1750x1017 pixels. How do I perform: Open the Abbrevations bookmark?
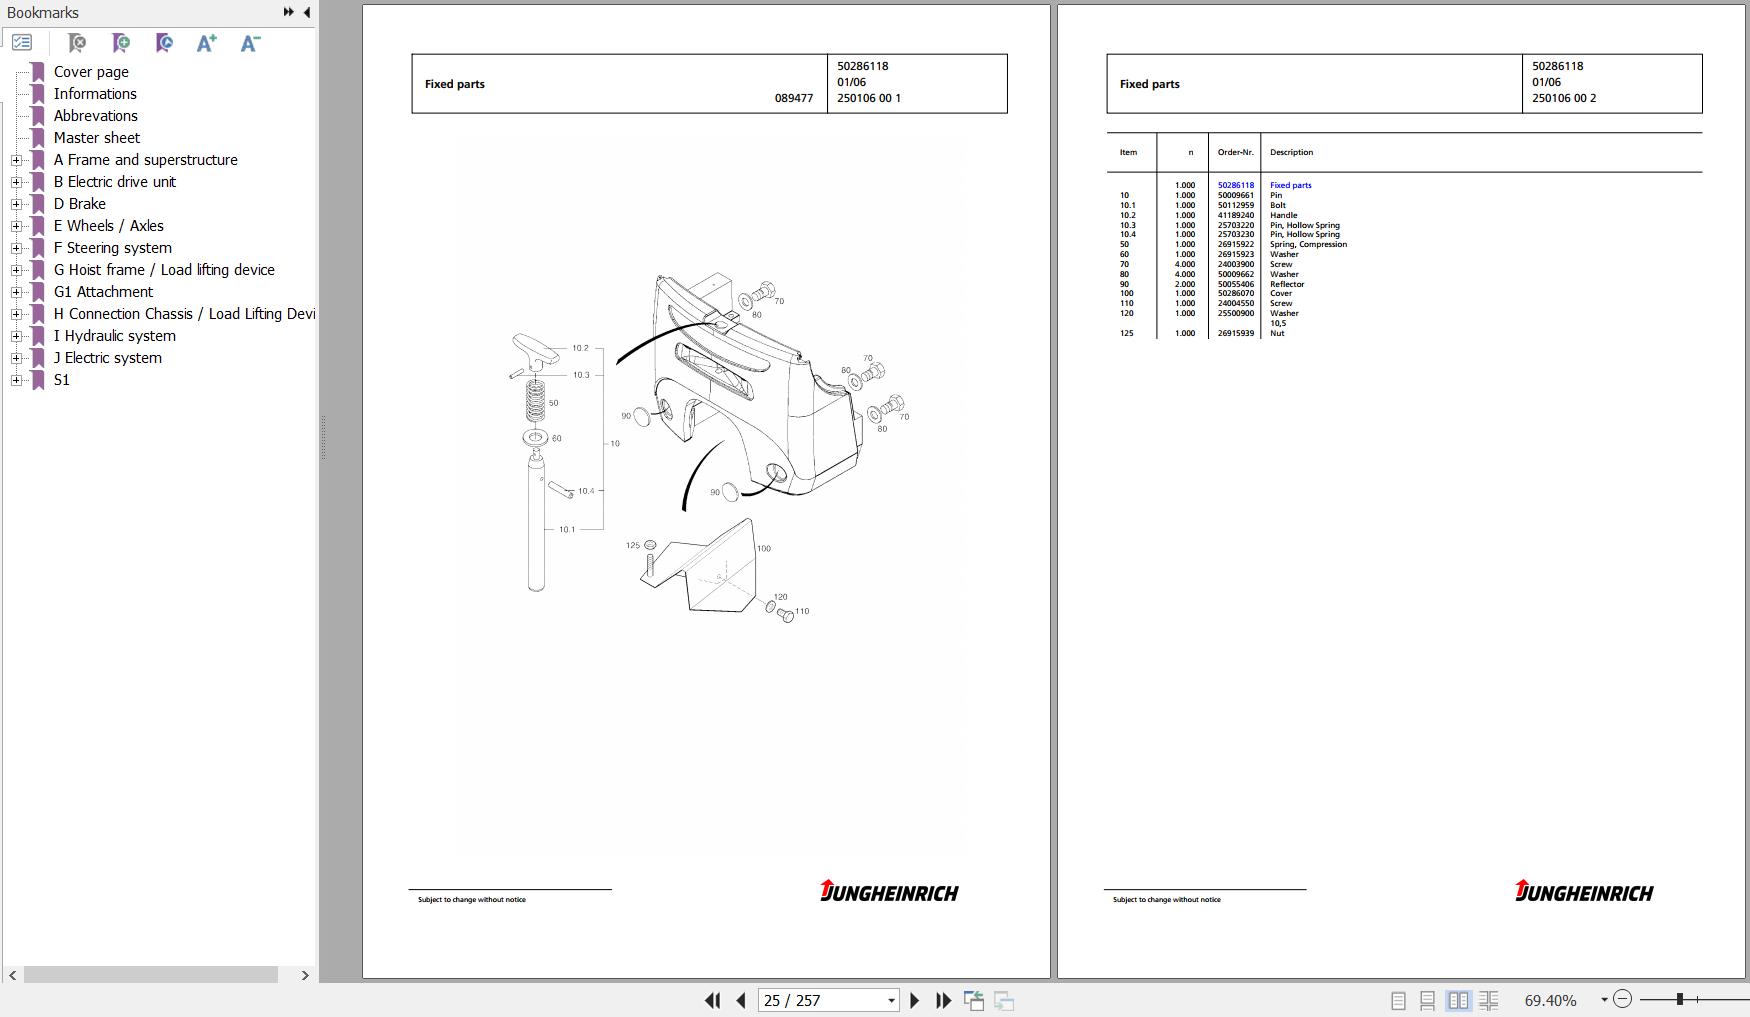tap(96, 116)
